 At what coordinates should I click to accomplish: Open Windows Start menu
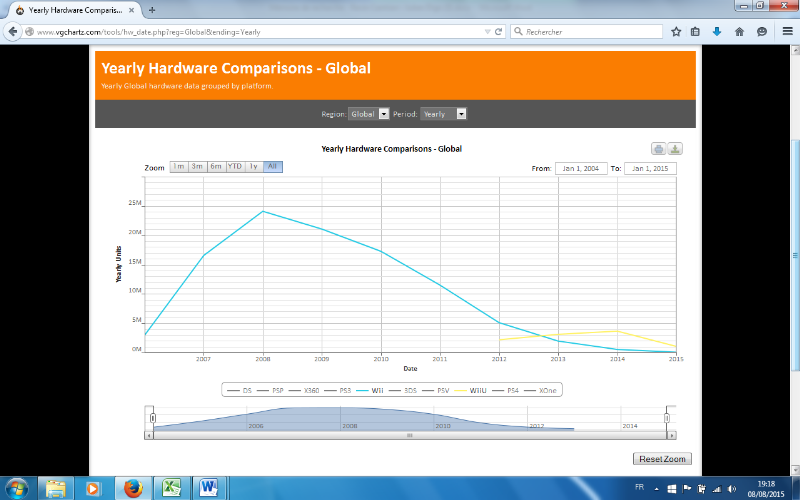coord(16,489)
